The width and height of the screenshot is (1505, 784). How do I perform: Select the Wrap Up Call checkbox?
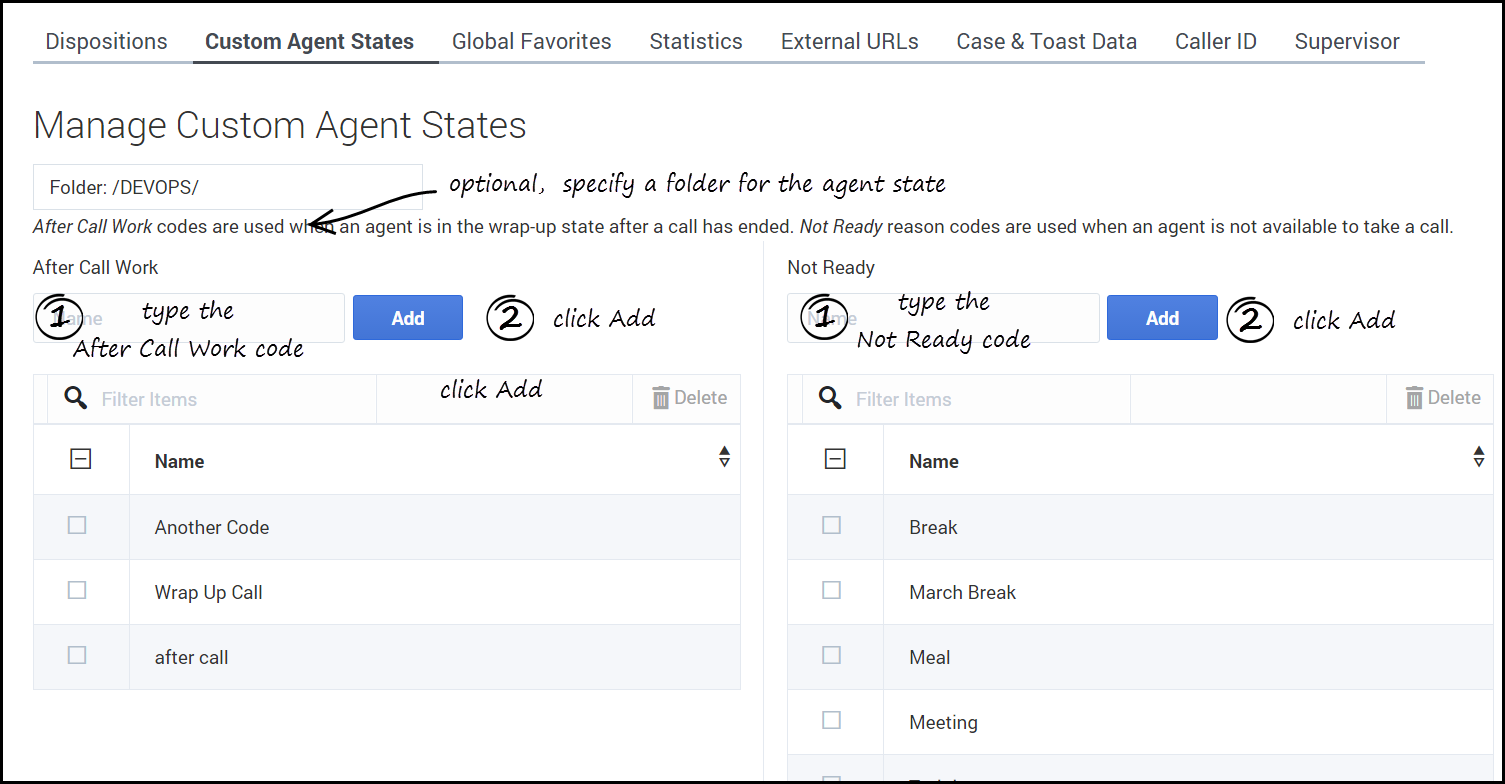point(77,590)
